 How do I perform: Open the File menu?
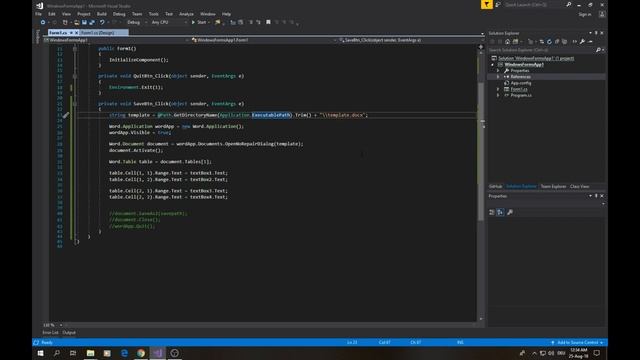38,14
